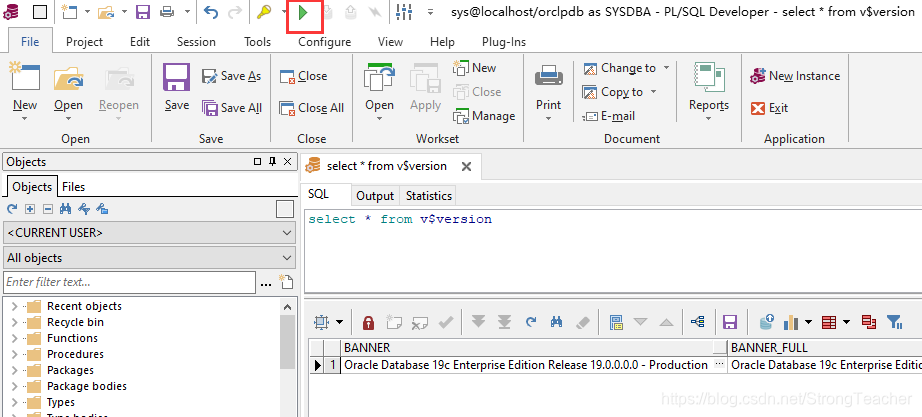Click the database export icon in result toolbar
Viewport: 922px width, 417px height.
click(766, 322)
